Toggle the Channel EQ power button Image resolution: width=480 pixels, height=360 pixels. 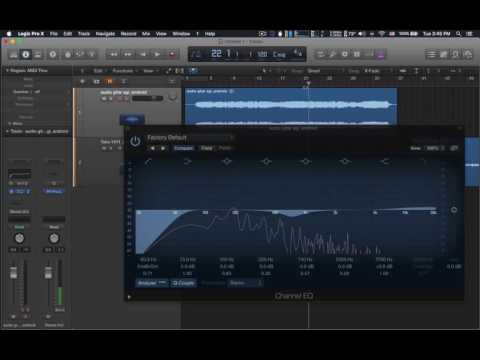(x=135, y=141)
